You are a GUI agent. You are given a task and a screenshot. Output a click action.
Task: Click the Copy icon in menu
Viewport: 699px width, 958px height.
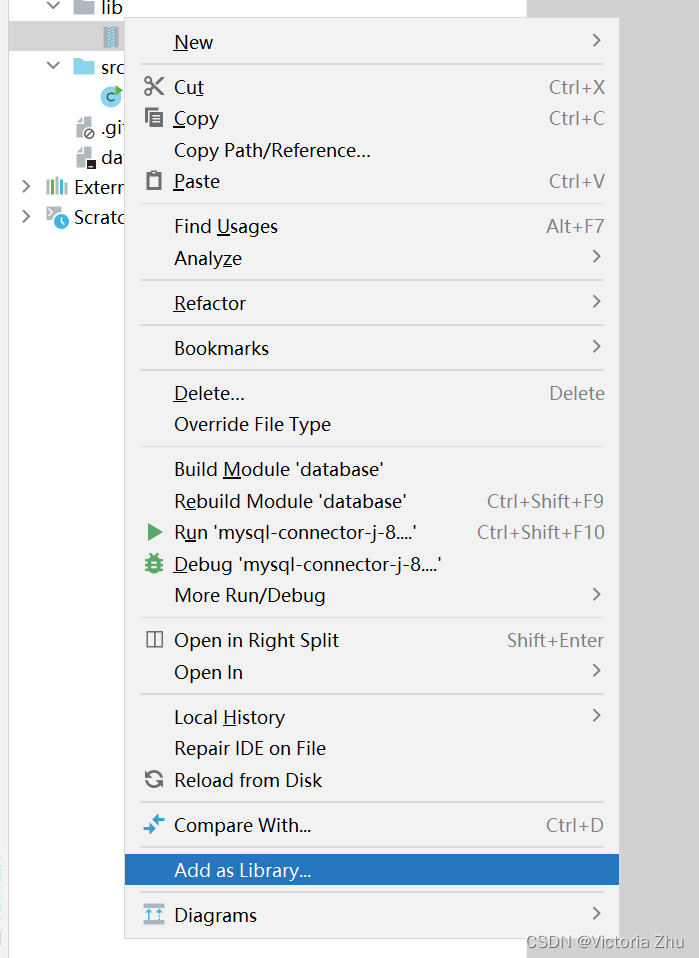coord(154,117)
